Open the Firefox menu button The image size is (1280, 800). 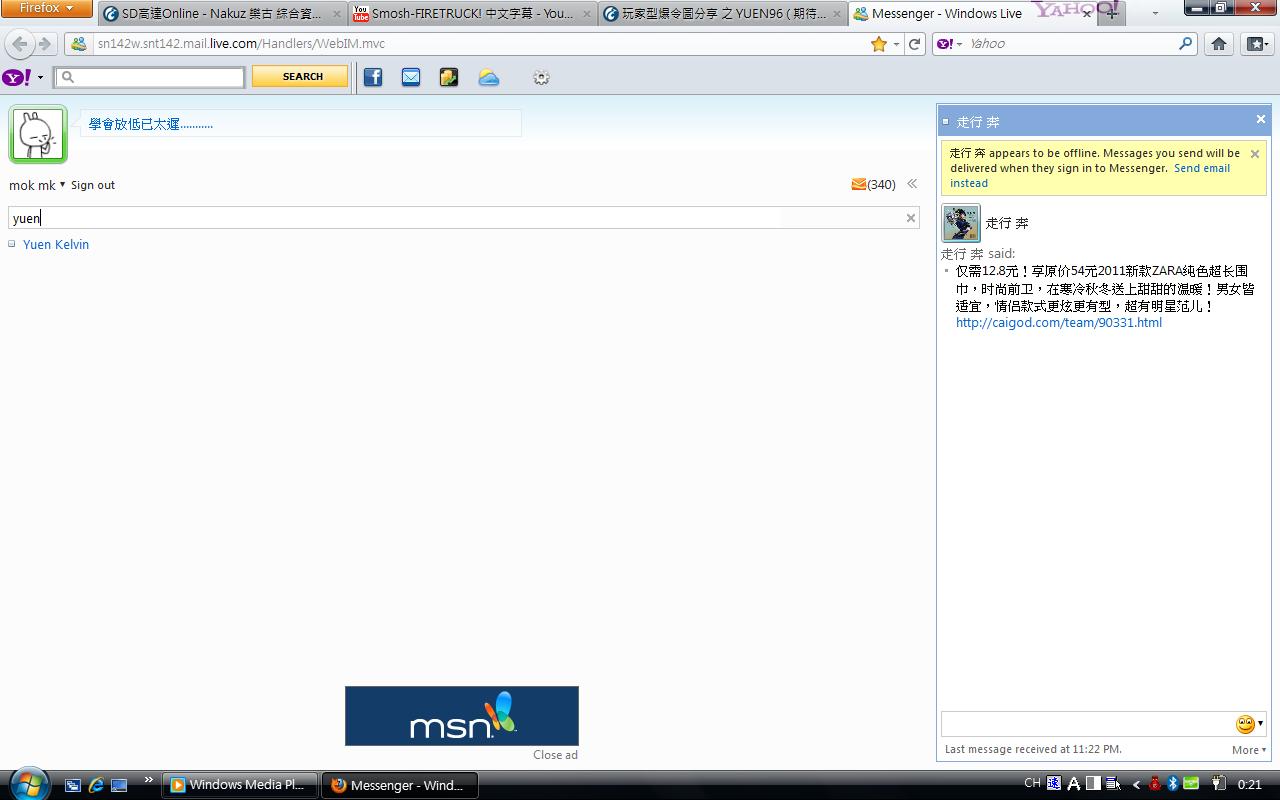46,9
